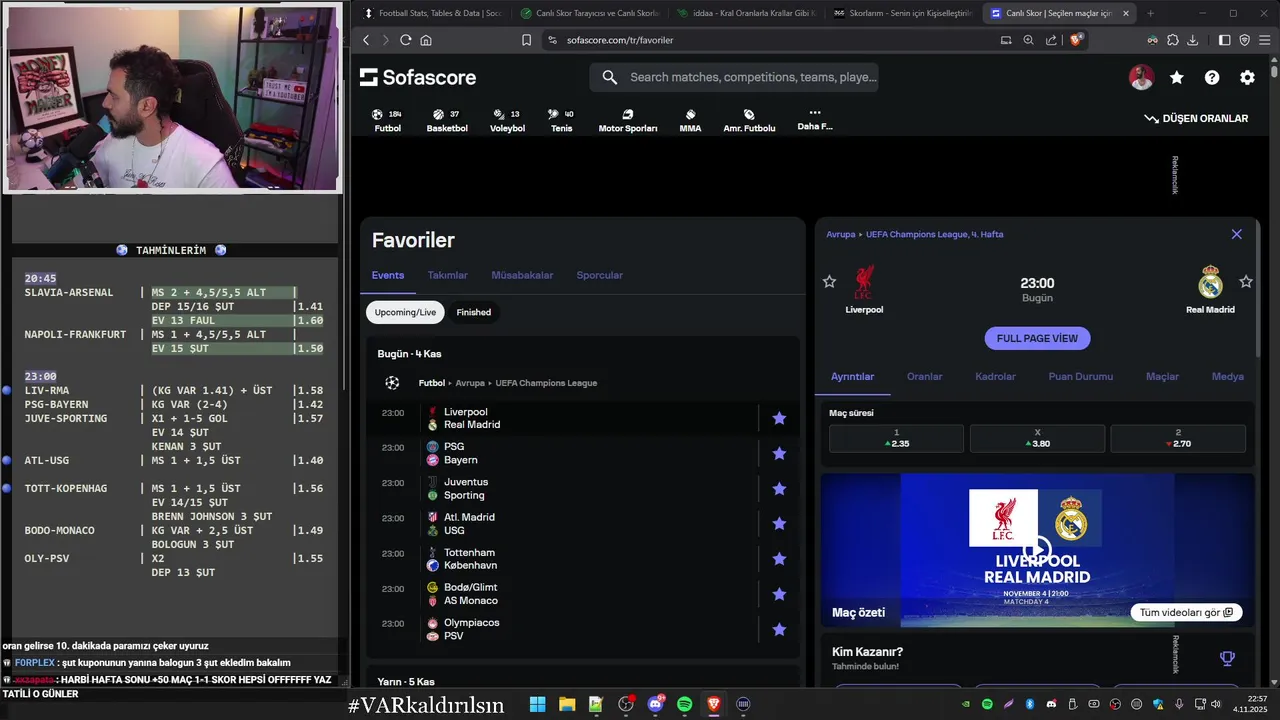
Task: Switch to the Maçlar tab
Action: coord(1162,376)
